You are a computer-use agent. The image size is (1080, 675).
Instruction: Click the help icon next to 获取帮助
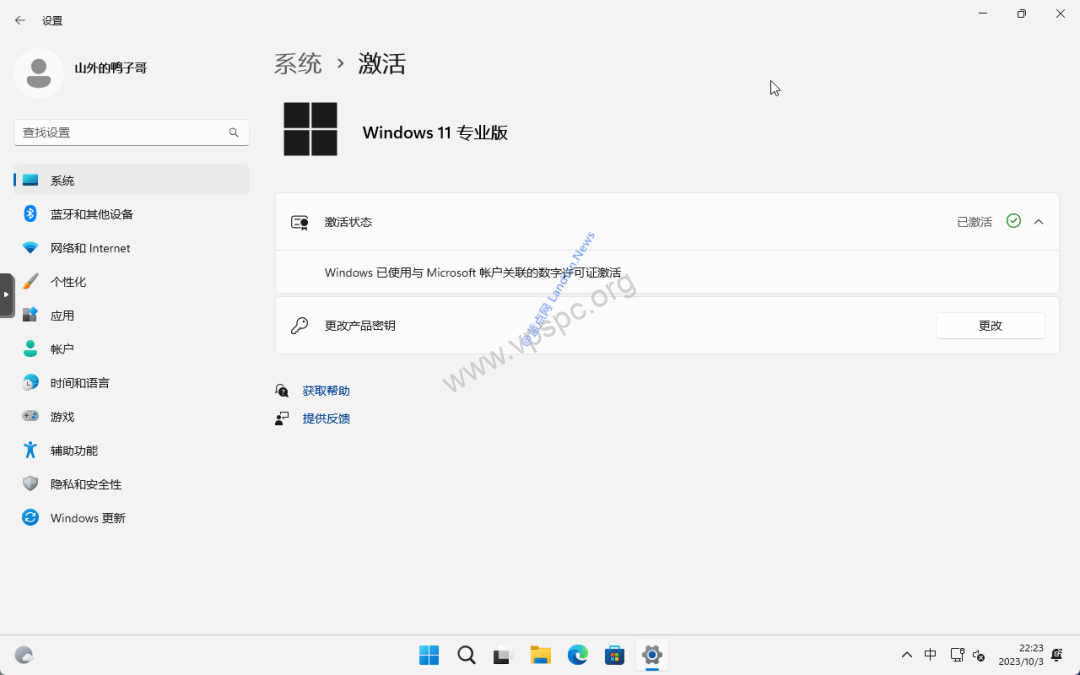click(x=282, y=391)
